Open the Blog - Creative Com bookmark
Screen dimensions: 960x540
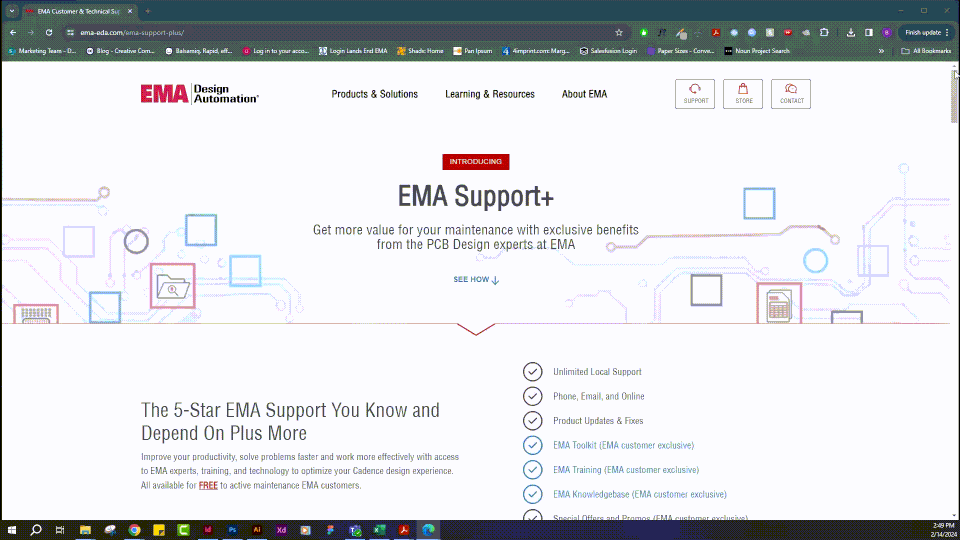pos(121,51)
